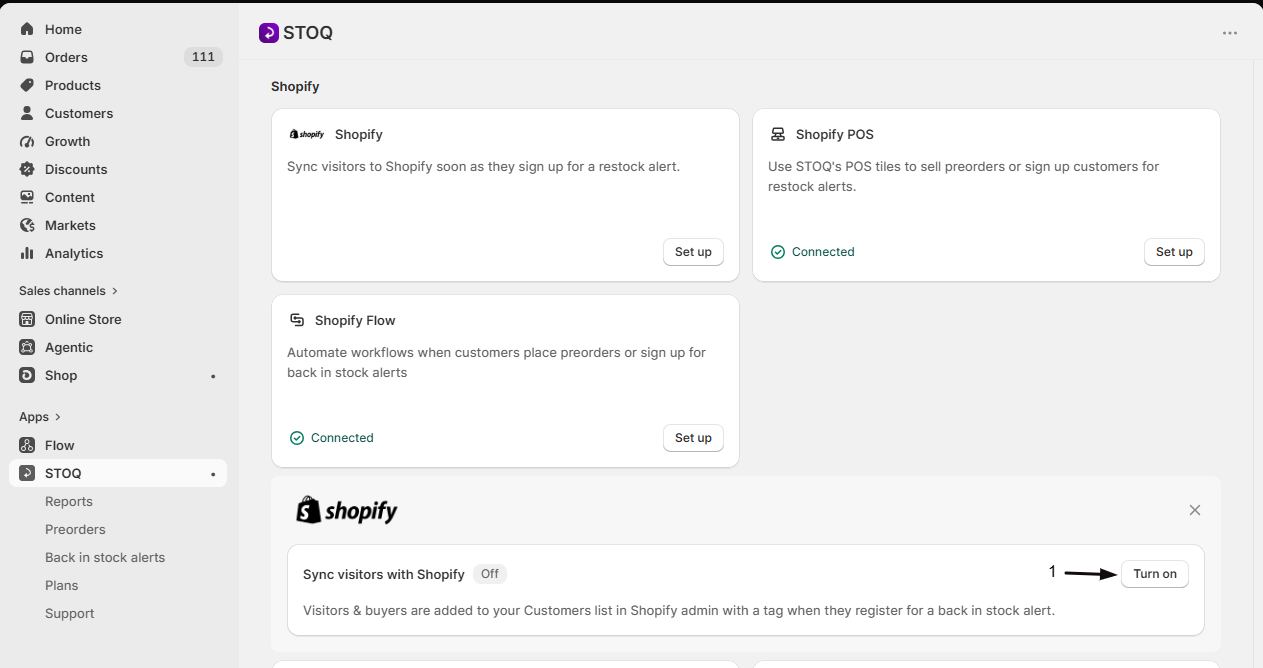Click the Off status badge
Viewport: 1263px width, 668px height.
pos(490,574)
